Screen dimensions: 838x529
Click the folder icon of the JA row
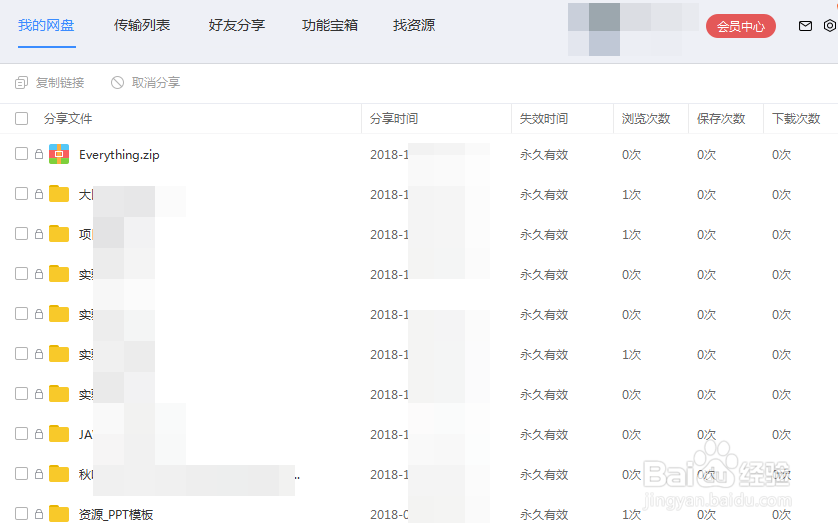pos(59,434)
